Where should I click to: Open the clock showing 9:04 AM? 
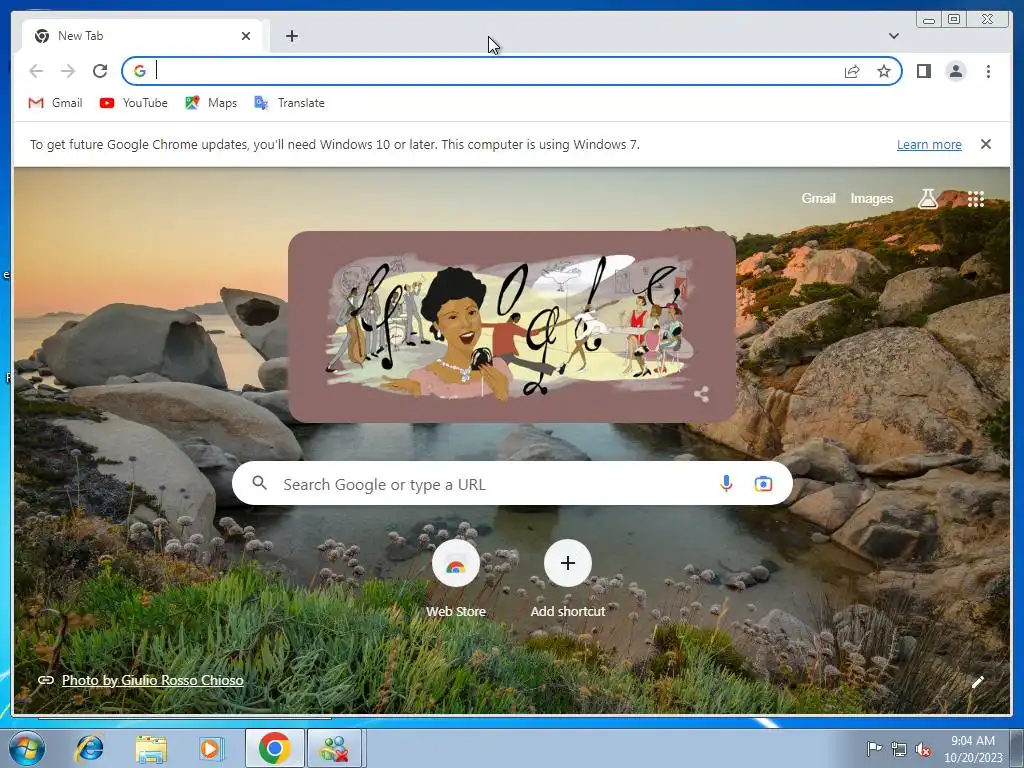972,749
